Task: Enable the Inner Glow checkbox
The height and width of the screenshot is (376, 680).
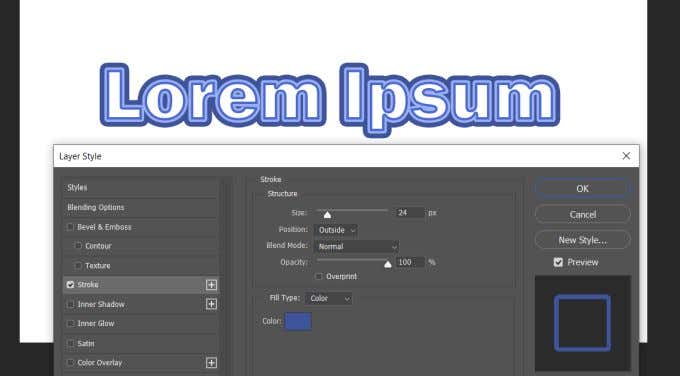Action: click(x=70, y=323)
